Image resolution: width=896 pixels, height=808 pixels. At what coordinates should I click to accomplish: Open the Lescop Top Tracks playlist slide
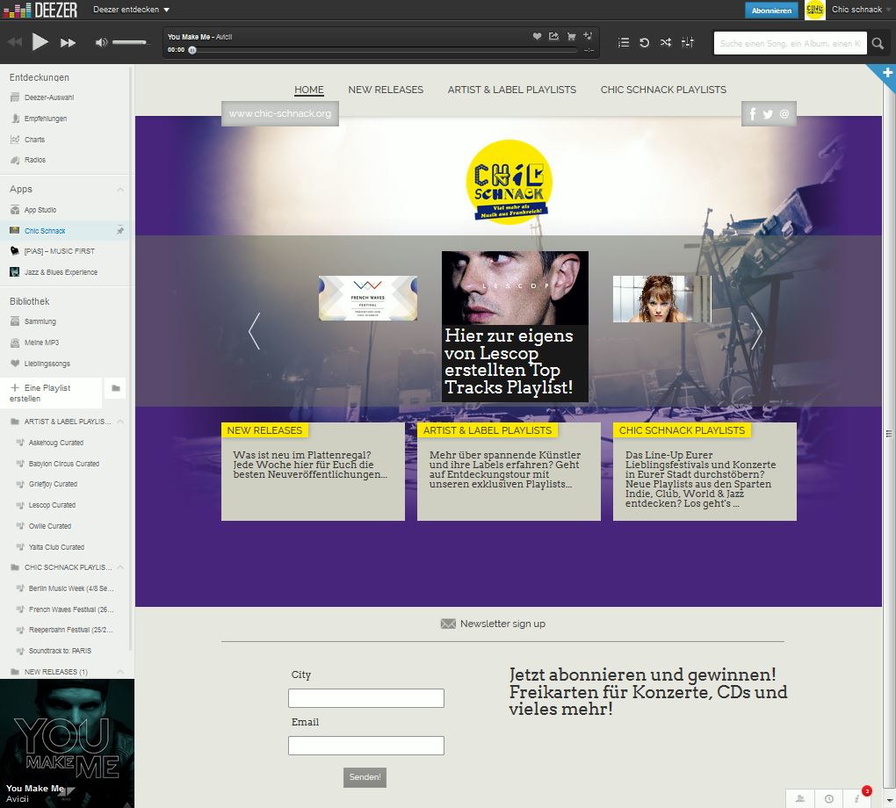click(x=515, y=326)
